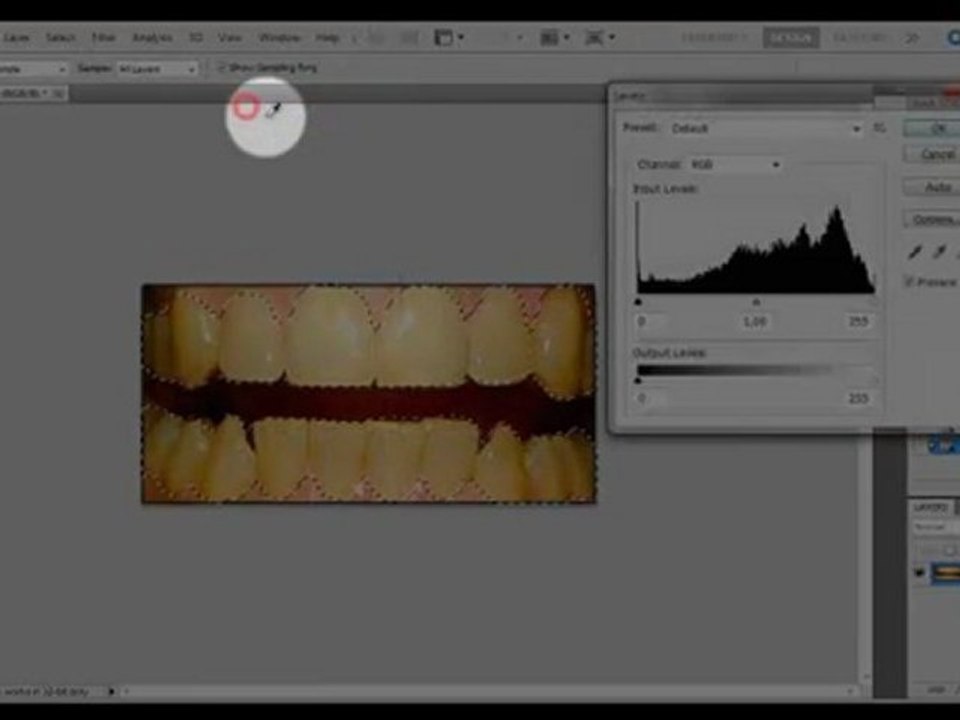This screenshot has height=720, width=960.
Task: Open the Filter menu
Action: click(x=103, y=38)
